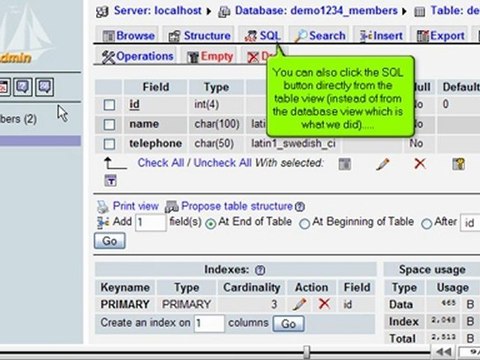This screenshot has height=360, width=480.
Task: Open the Export tab
Action: pyautogui.click(x=441, y=35)
